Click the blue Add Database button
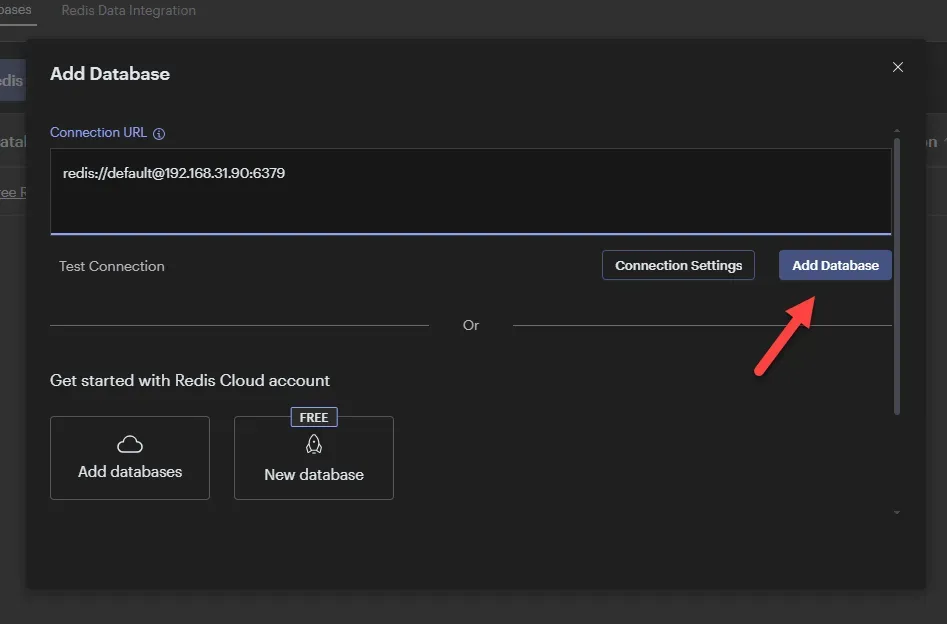The height and width of the screenshot is (624, 947). [x=835, y=265]
